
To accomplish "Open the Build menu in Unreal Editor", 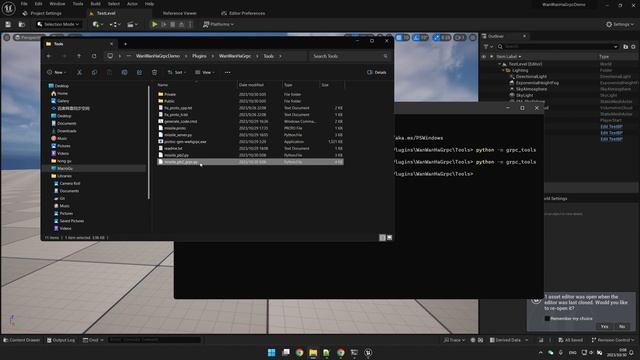I will point(96,4).
